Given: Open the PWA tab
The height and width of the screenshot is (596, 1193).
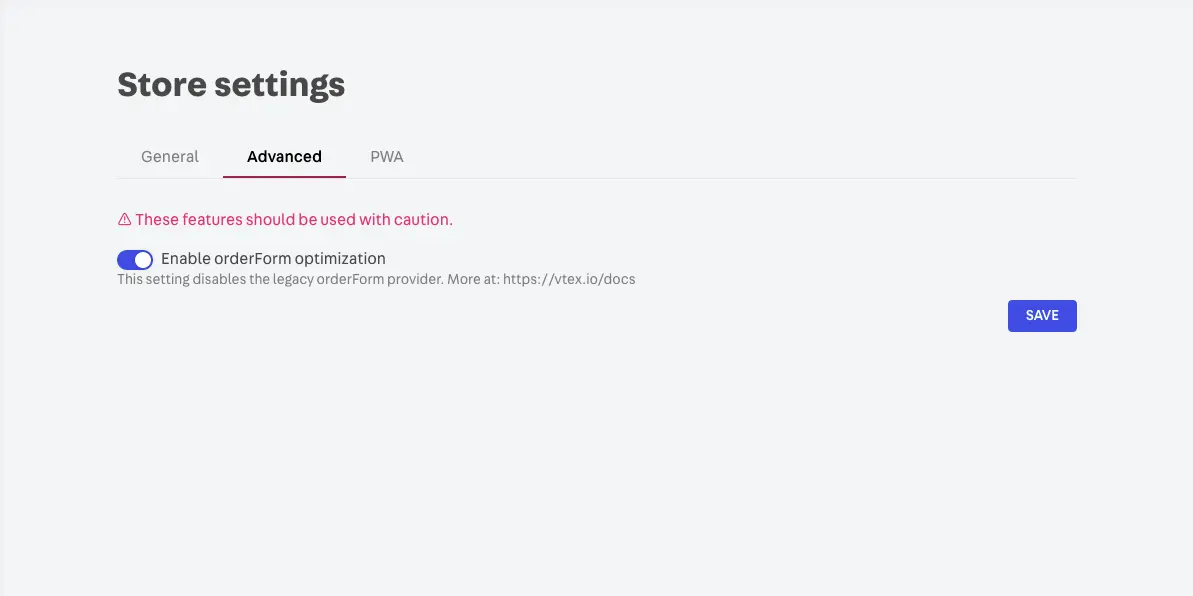Looking at the screenshot, I should [x=387, y=157].
